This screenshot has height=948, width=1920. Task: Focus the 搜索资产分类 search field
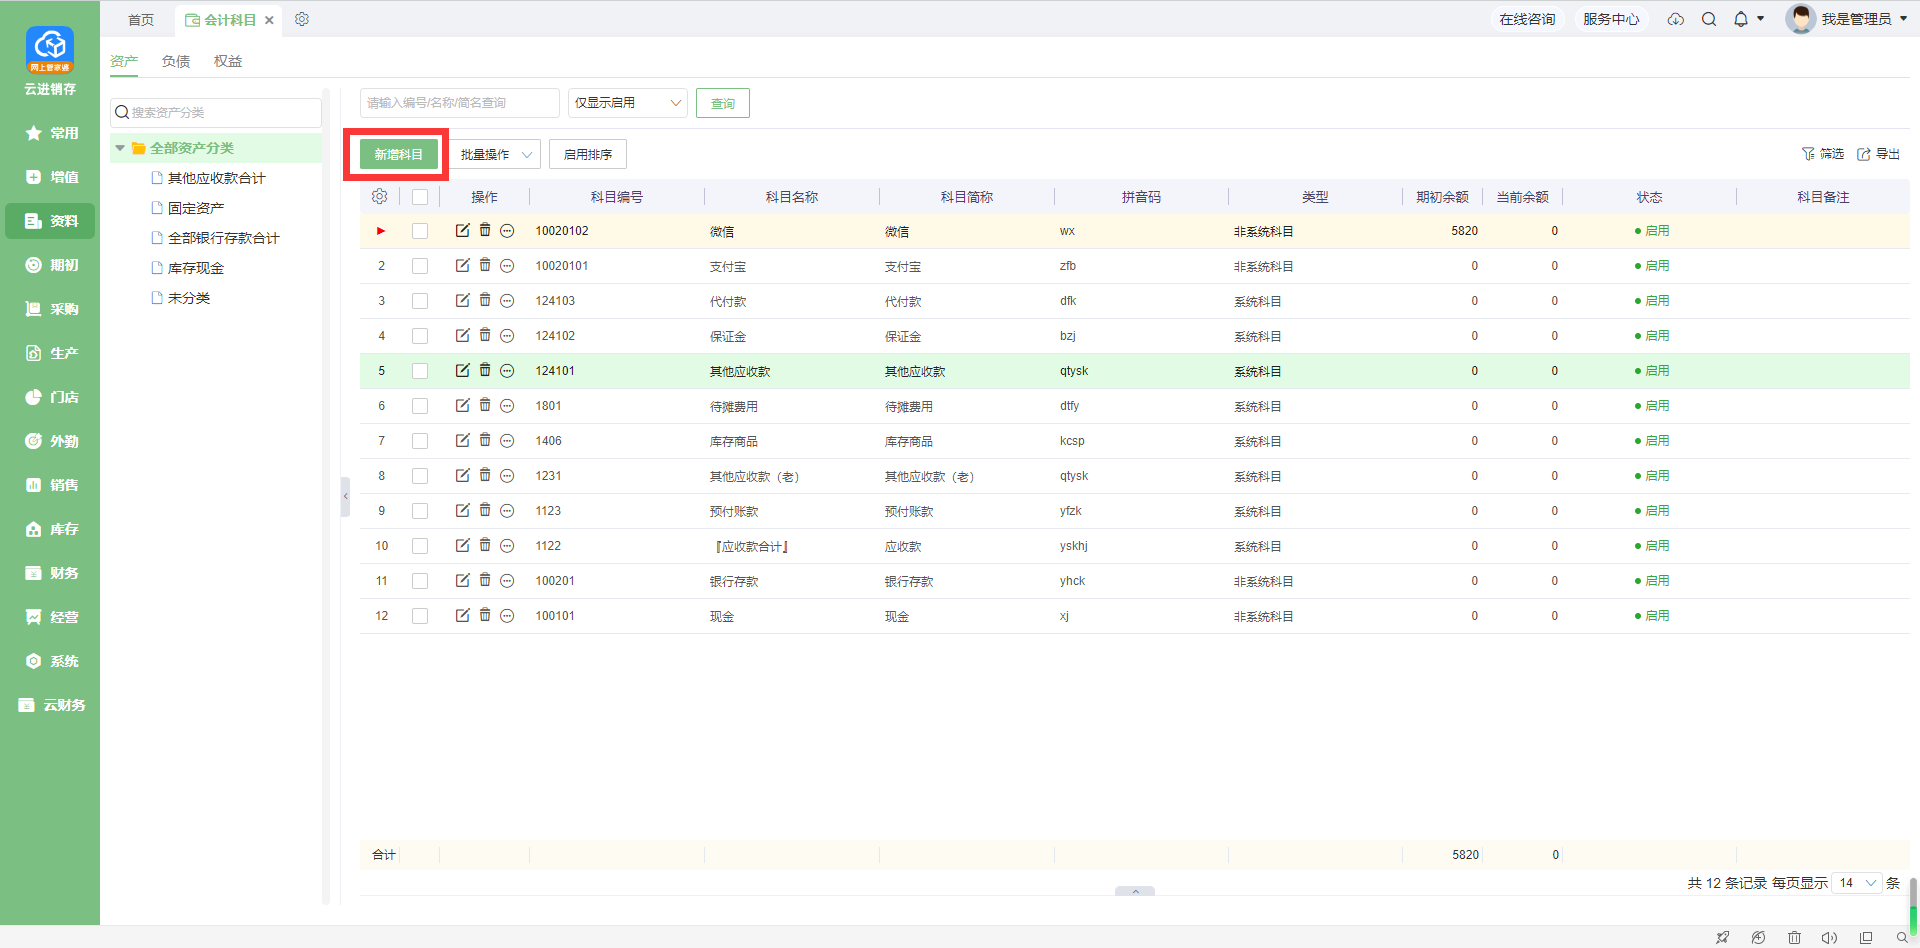[216, 112]
